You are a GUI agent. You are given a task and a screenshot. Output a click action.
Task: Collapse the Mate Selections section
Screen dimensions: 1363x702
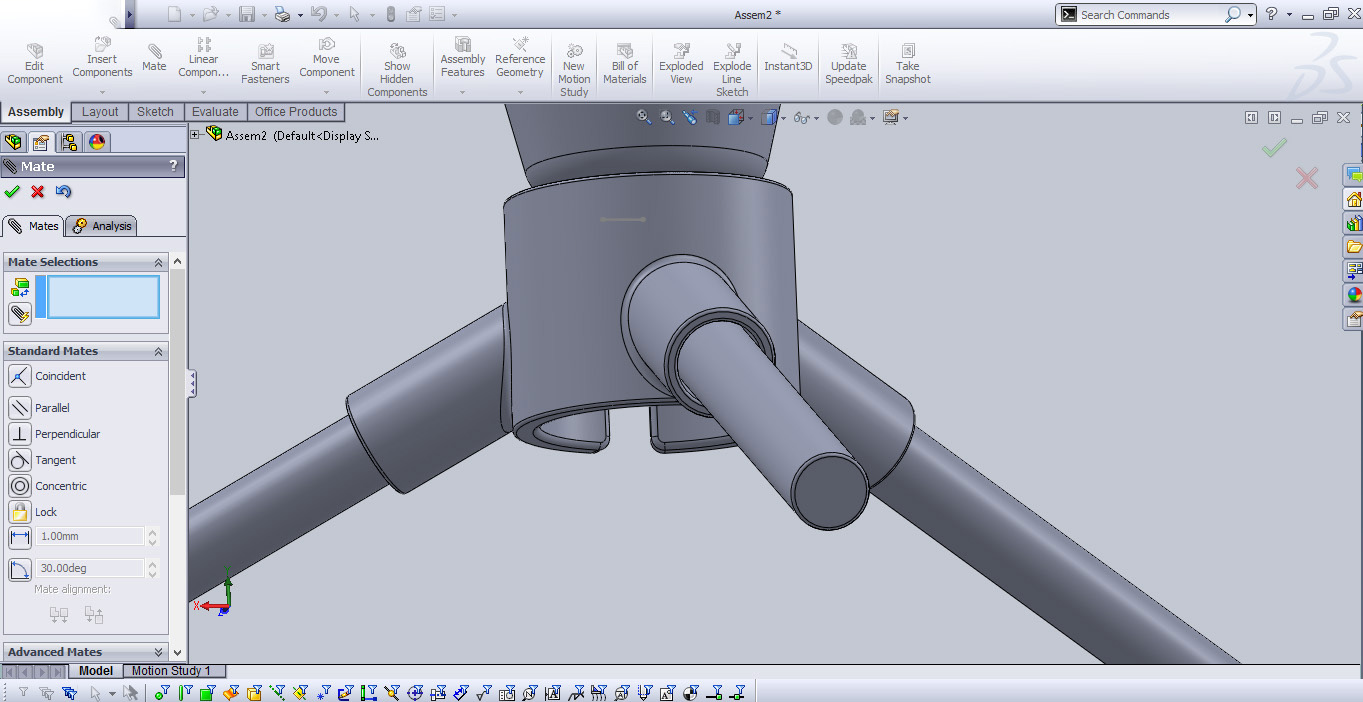(x=158, y=262)
